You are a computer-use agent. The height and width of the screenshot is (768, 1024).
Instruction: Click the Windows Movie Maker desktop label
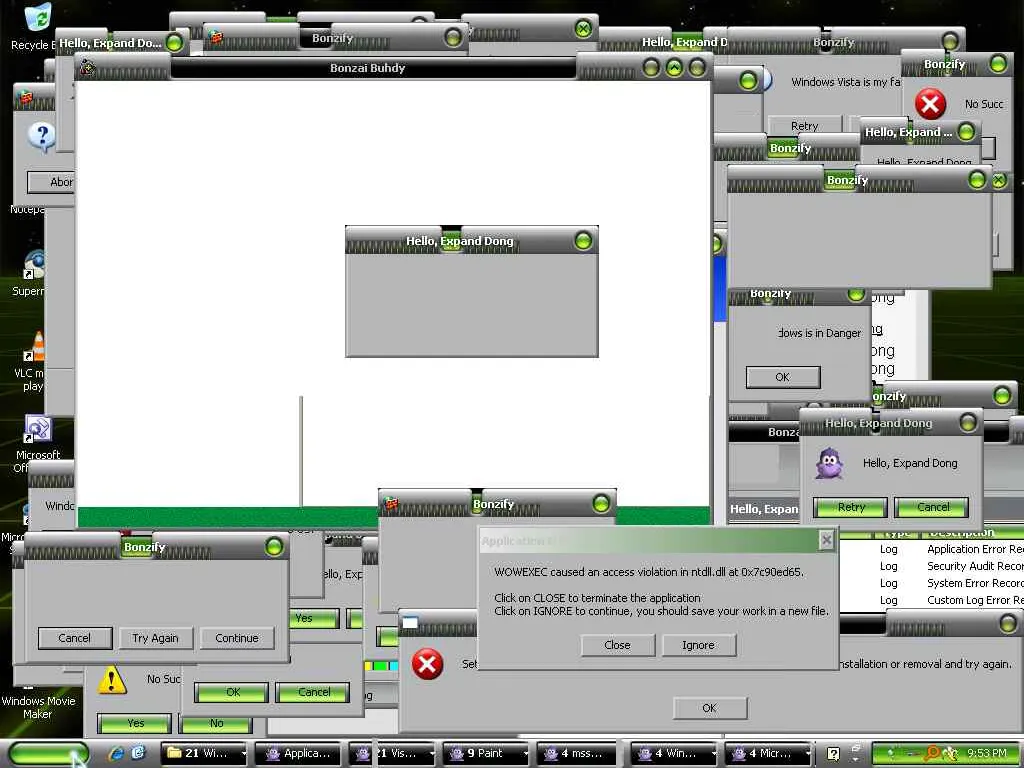(38, 707)
